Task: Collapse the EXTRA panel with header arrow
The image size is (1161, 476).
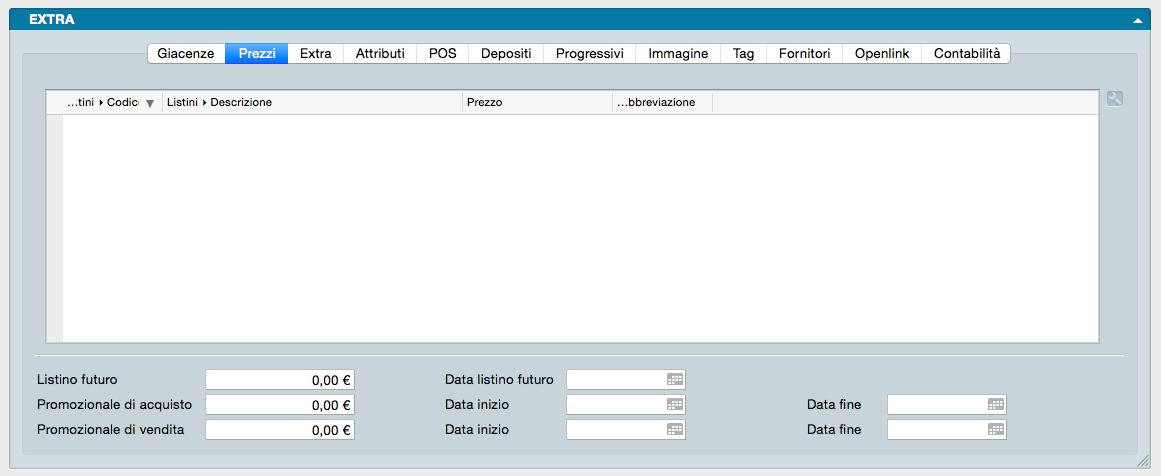Action: (1138, 20)
